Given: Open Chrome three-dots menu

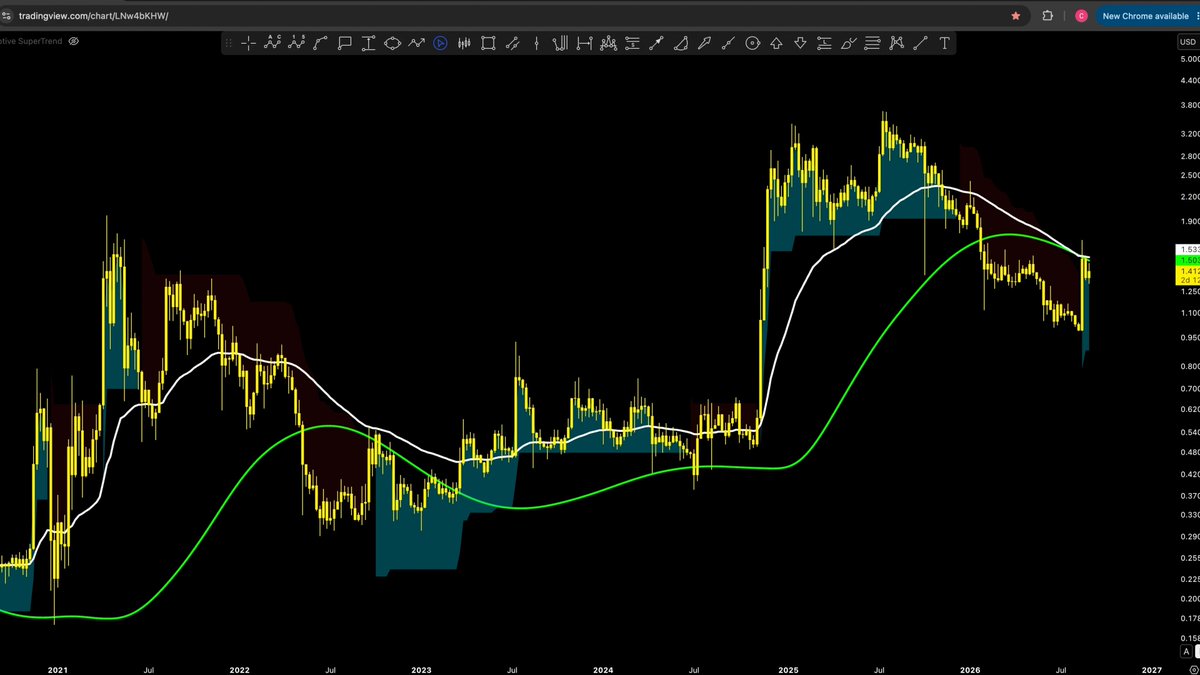Looking at the screenshot, I should click(x=1198, y=16).
